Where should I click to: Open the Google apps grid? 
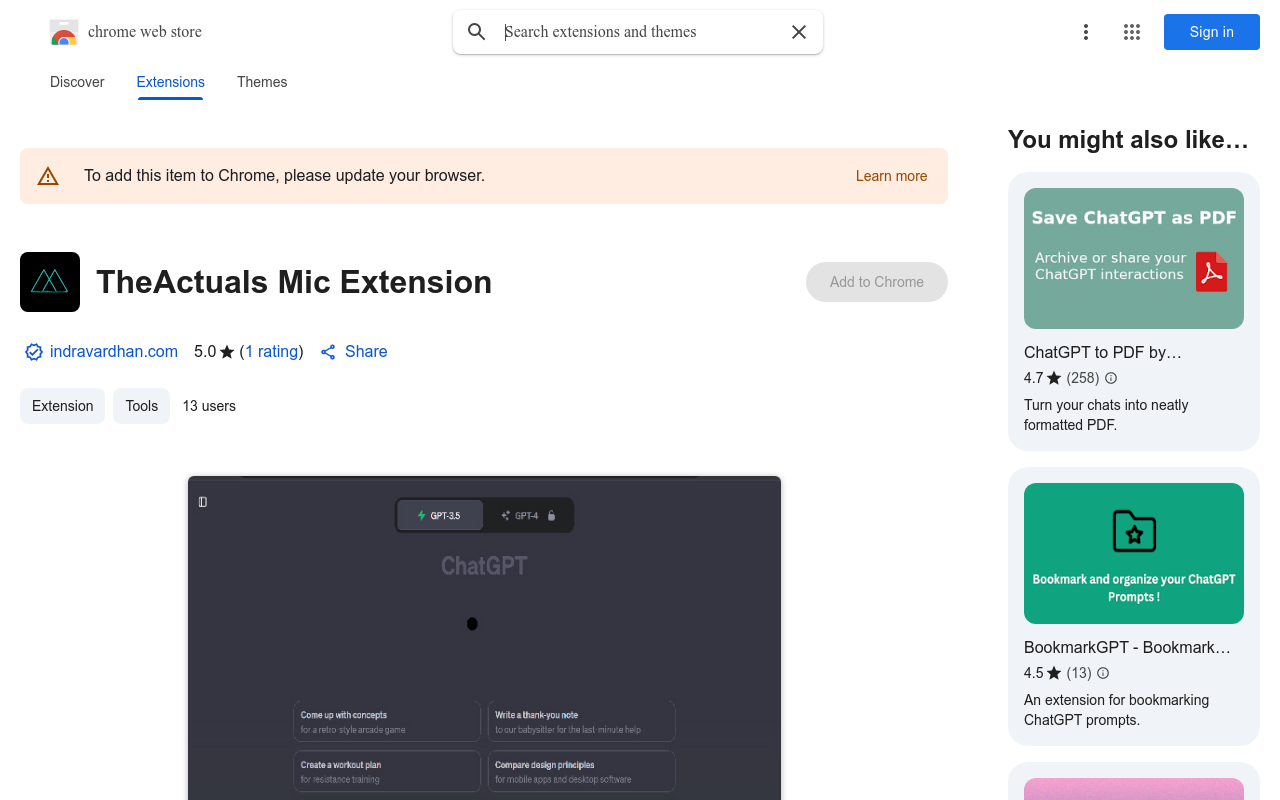pyautogui.click(x=1132, y=32)
